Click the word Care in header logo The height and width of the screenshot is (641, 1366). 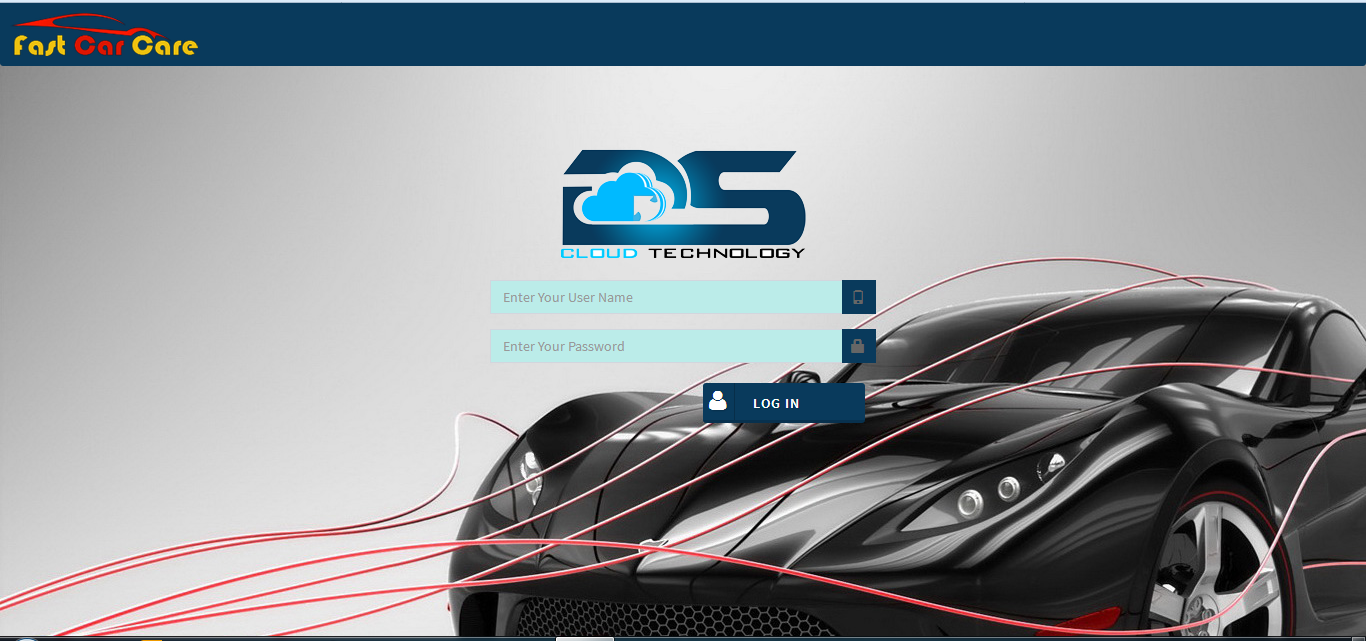coord(164,45)
